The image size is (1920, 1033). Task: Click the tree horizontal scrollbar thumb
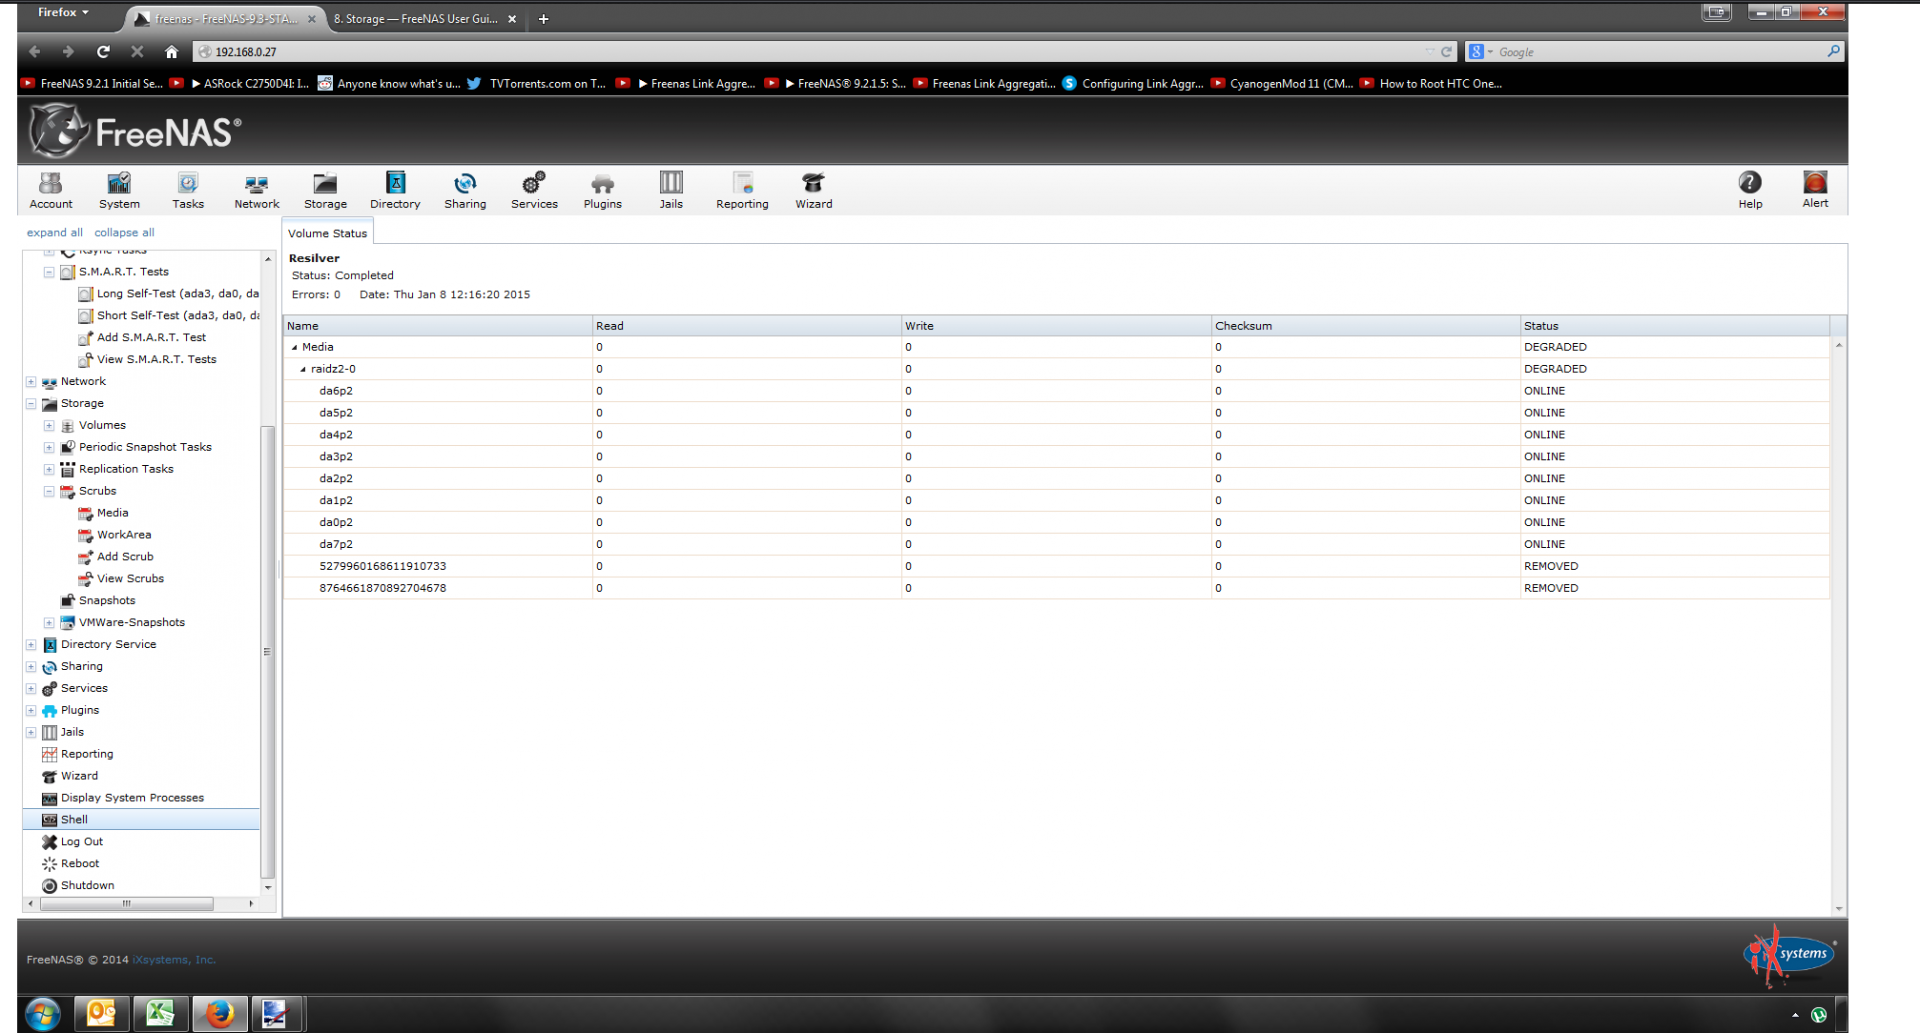click(x=126, y=904)
